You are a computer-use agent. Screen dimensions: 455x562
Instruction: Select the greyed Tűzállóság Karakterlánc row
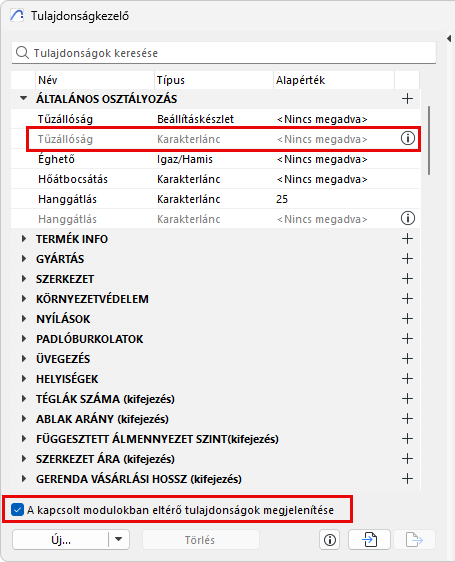pos(215,139)
